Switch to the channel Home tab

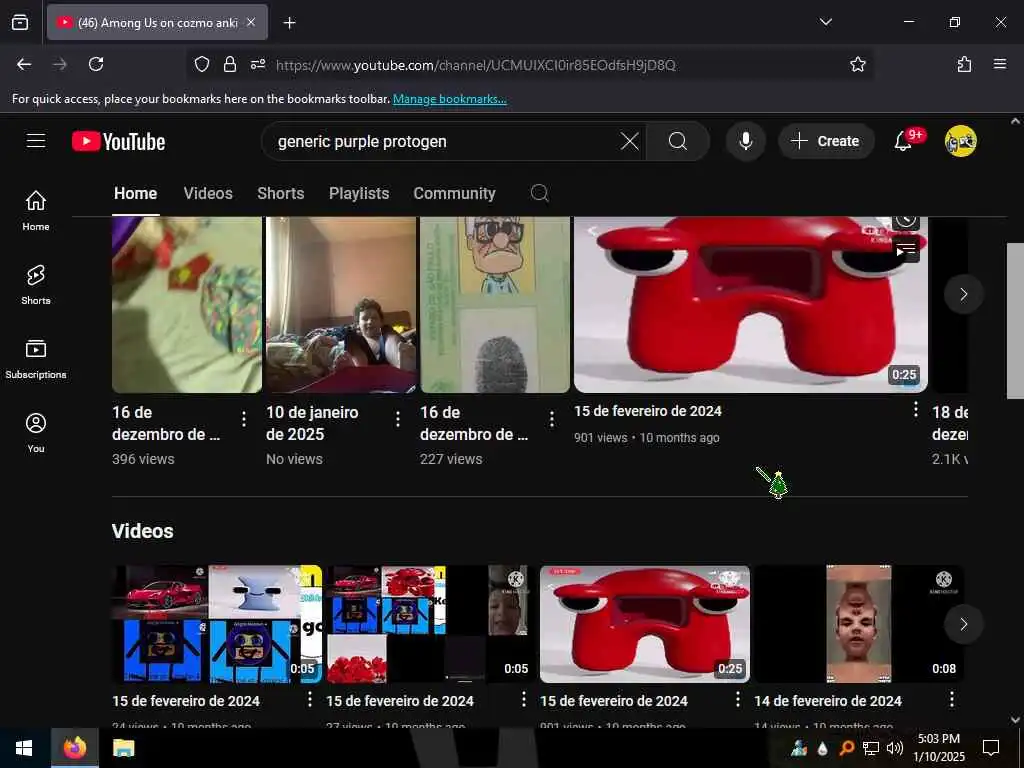135,193
